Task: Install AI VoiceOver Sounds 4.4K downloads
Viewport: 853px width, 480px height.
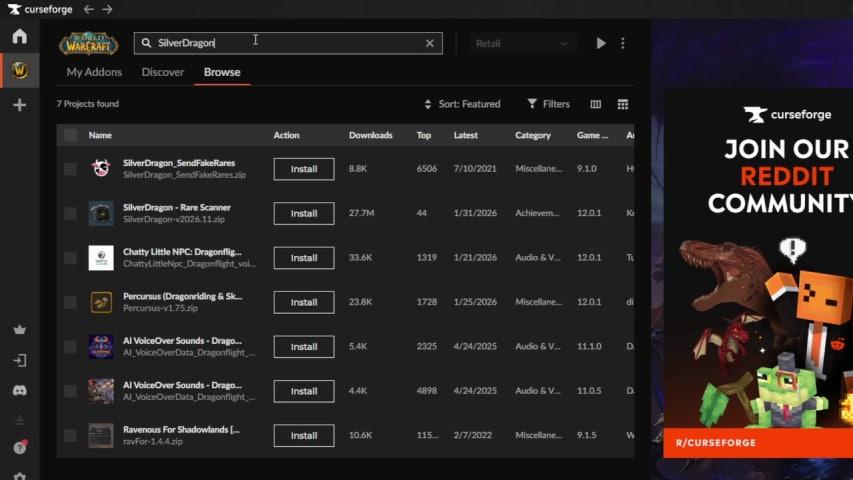Action: coord(304,391)
